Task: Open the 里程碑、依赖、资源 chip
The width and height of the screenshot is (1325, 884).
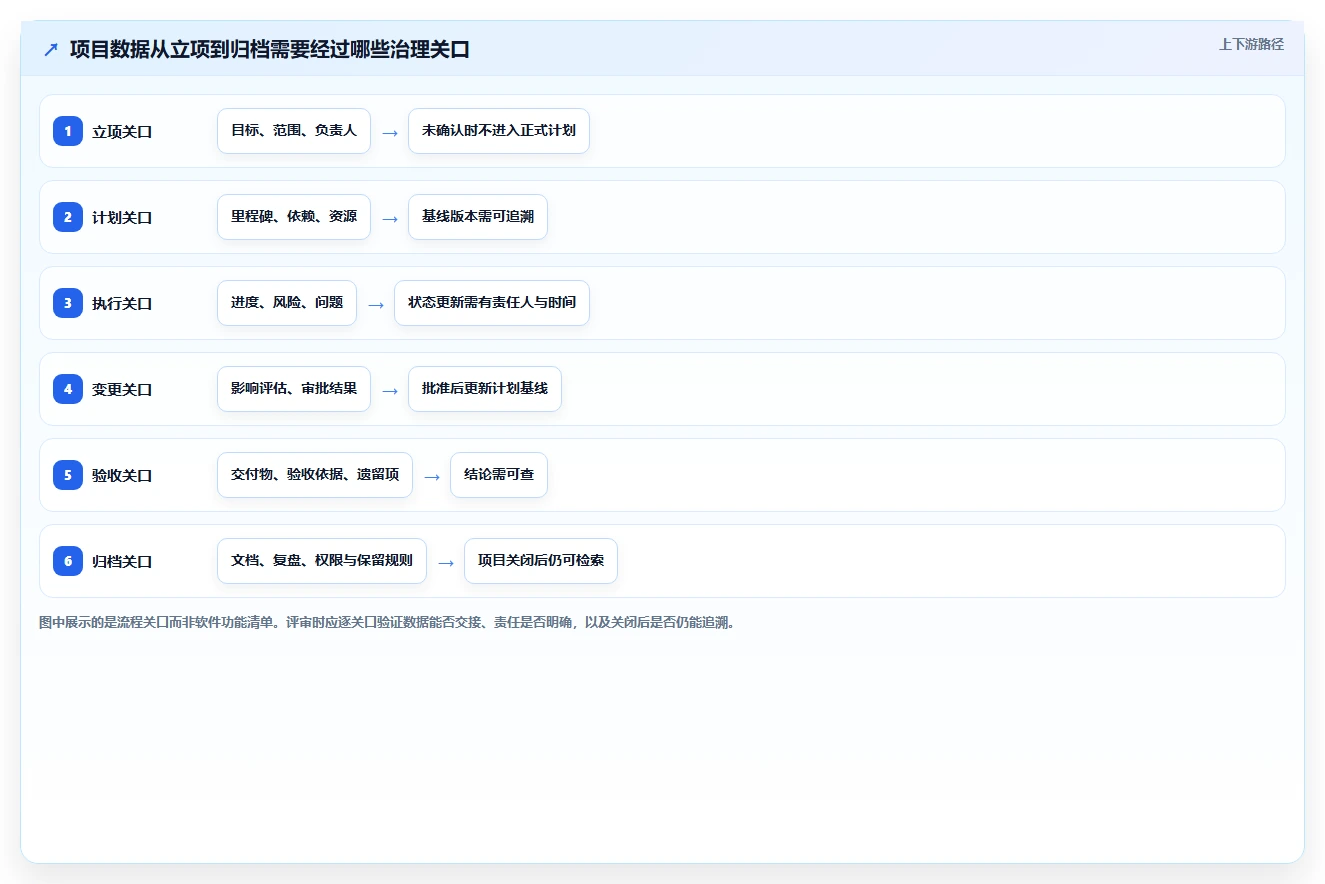Action: pos(294,217)
